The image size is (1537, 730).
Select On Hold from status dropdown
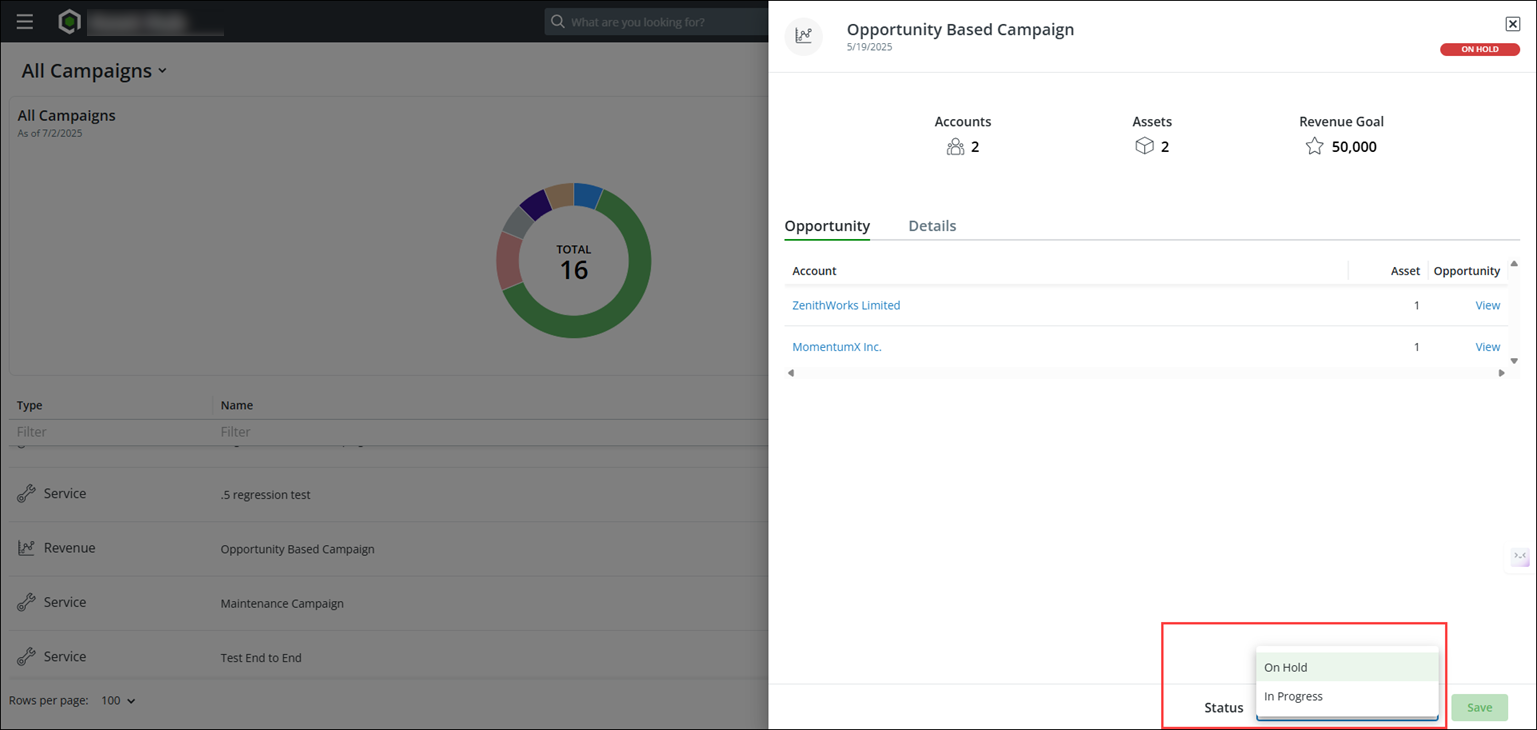1347,667
